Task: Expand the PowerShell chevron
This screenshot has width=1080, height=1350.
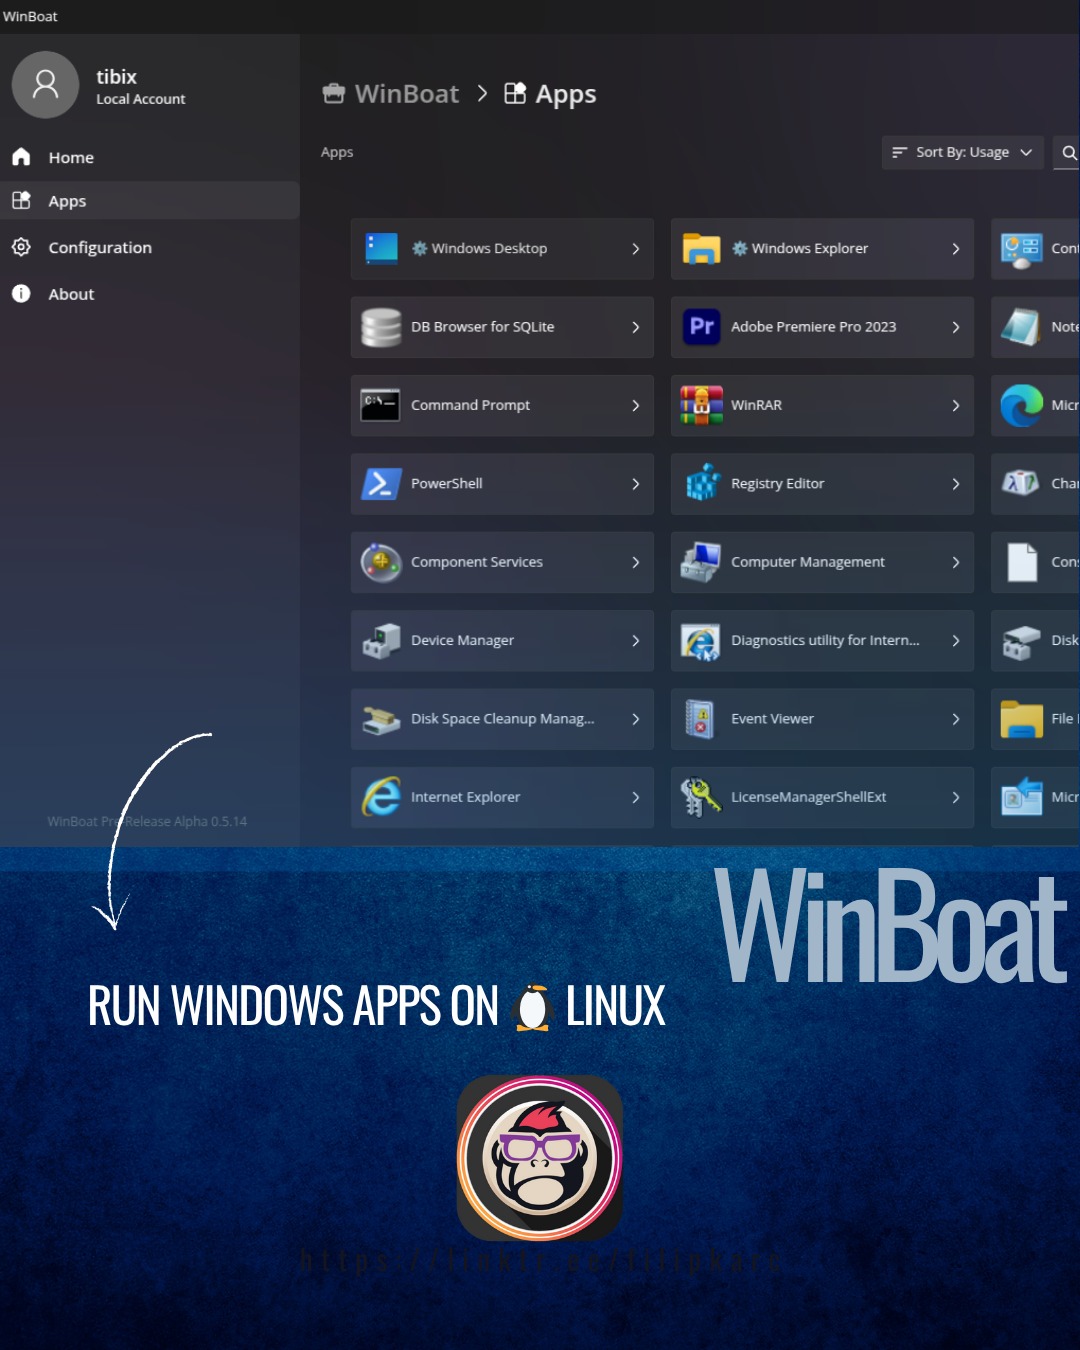Action: tap(636, 484)
